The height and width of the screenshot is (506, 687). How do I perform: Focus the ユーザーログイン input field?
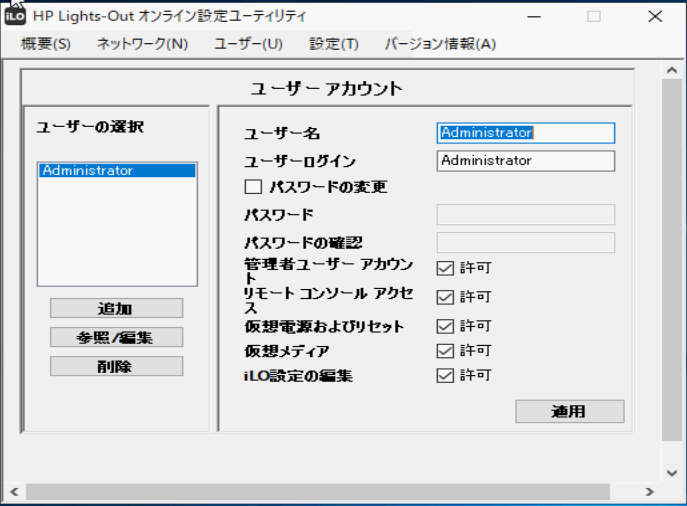[x=526, y=161]
